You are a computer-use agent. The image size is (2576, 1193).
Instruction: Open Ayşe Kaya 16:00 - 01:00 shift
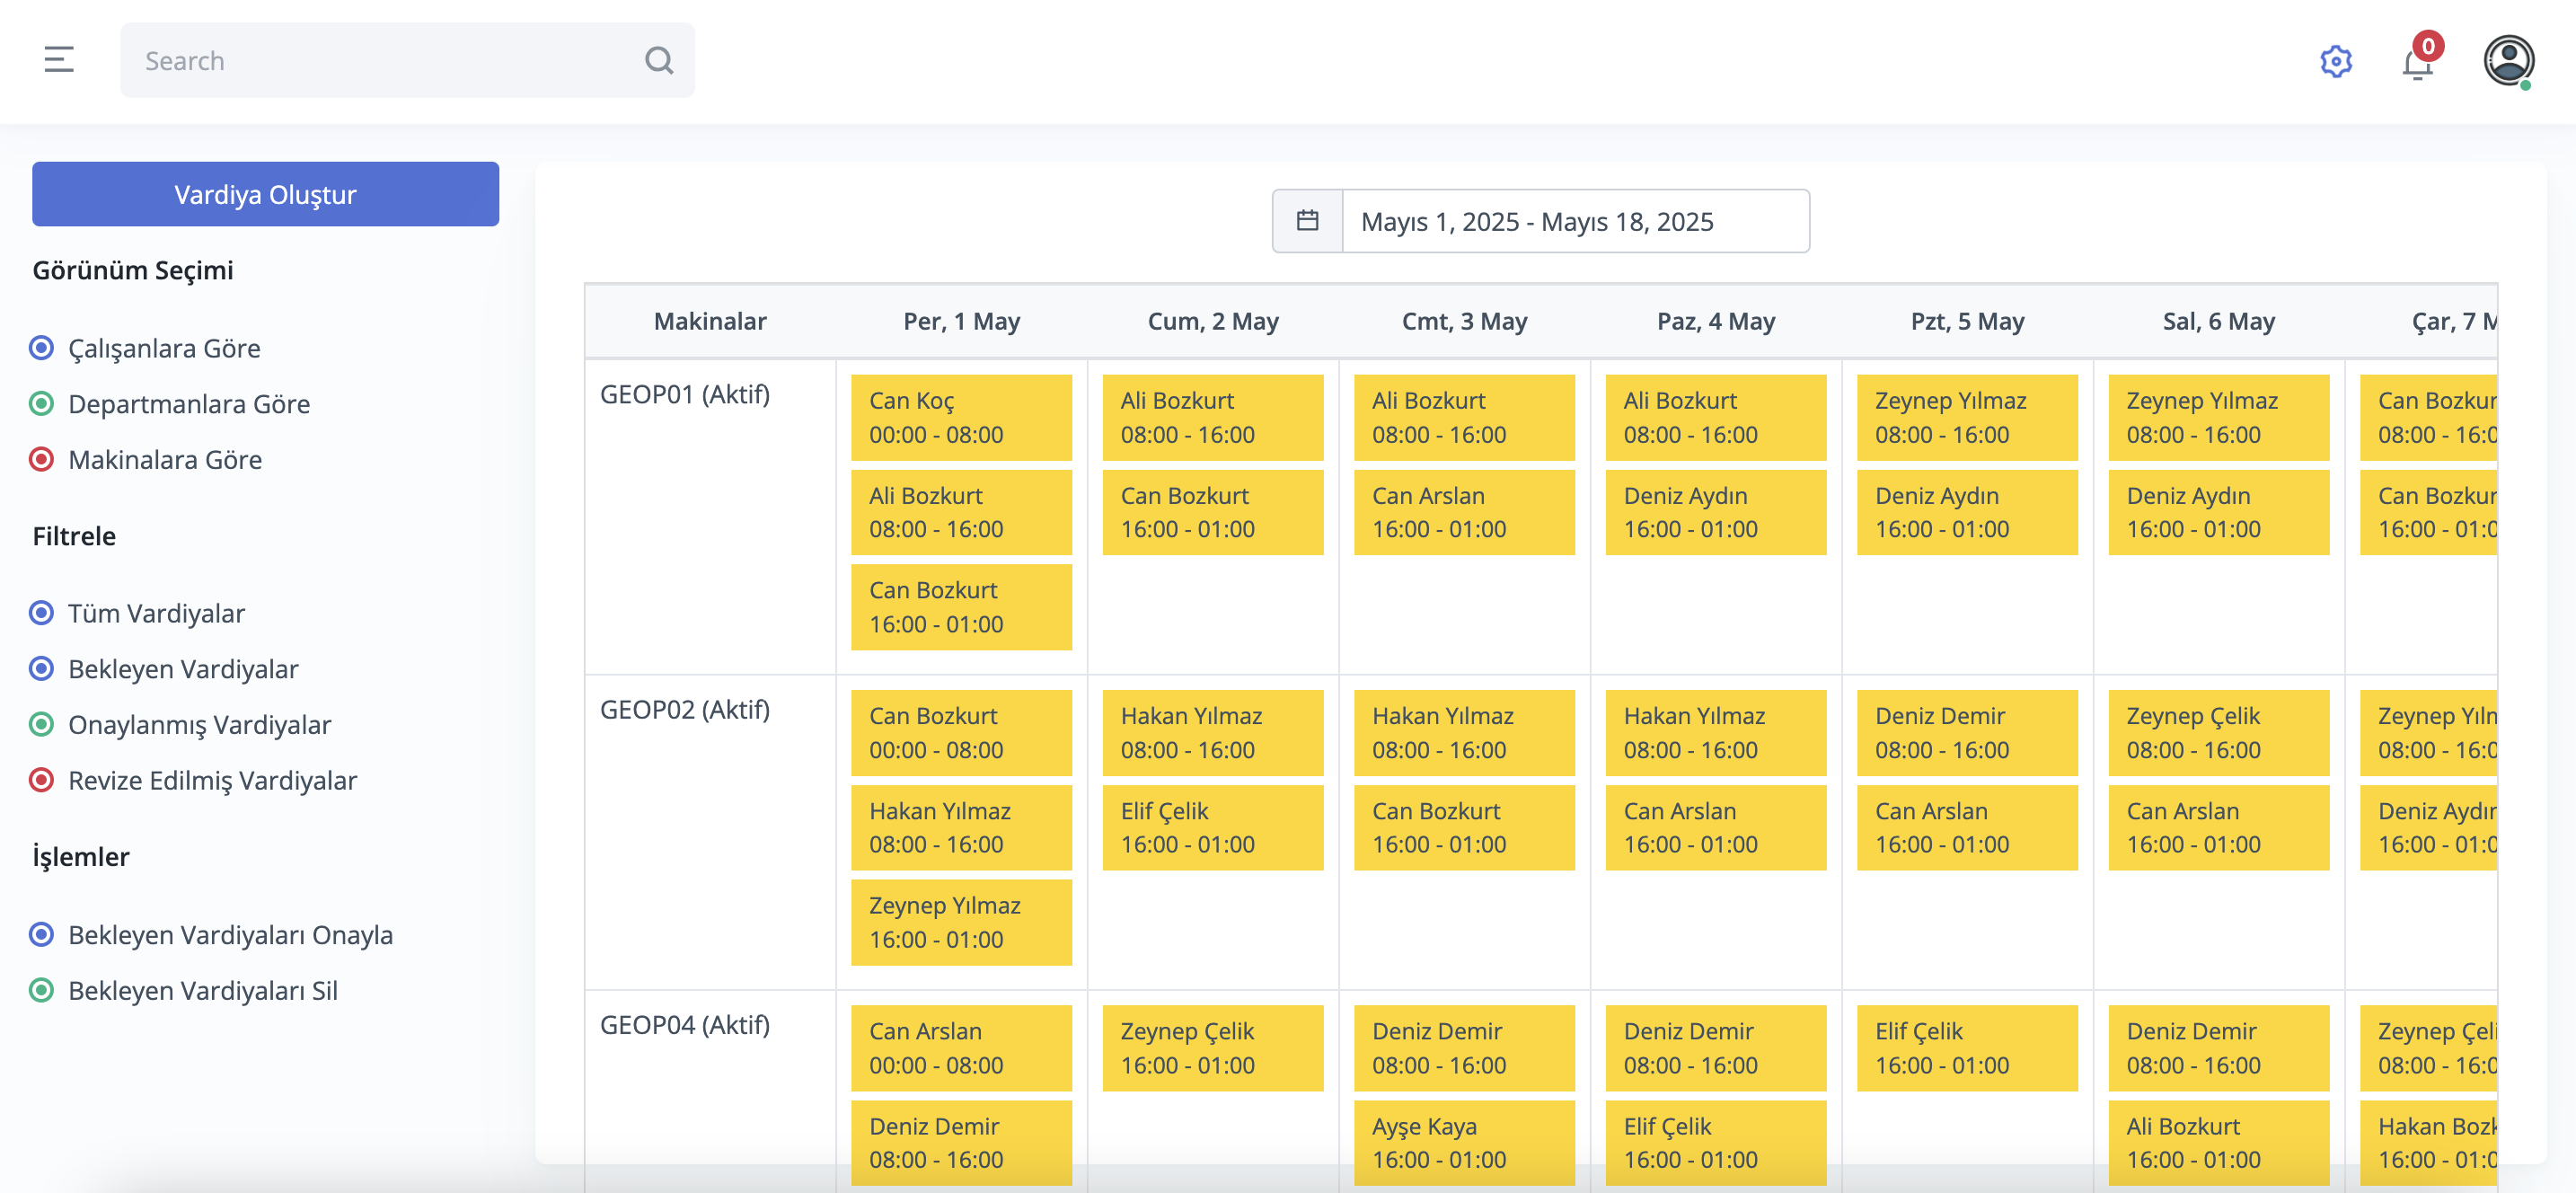point(1464,1143)
